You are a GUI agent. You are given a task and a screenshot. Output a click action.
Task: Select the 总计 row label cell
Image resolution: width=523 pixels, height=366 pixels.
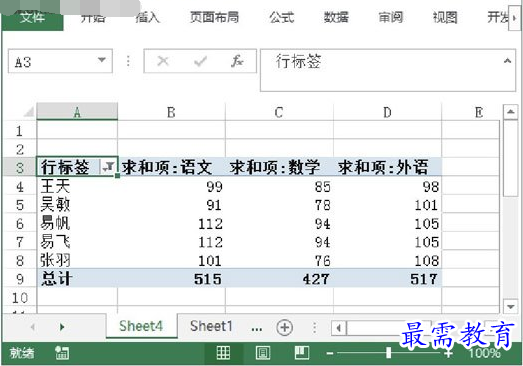click(77, 279)
